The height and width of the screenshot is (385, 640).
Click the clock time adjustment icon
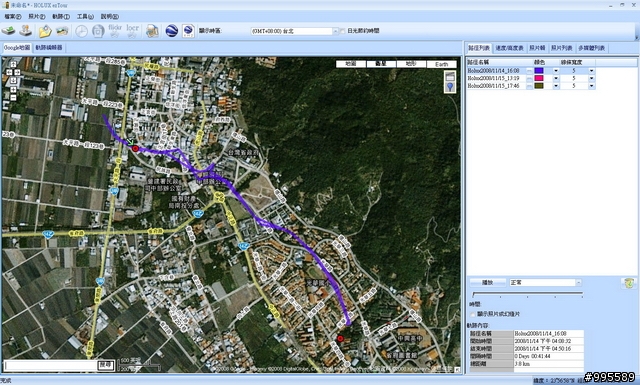[x=81, y=31]
